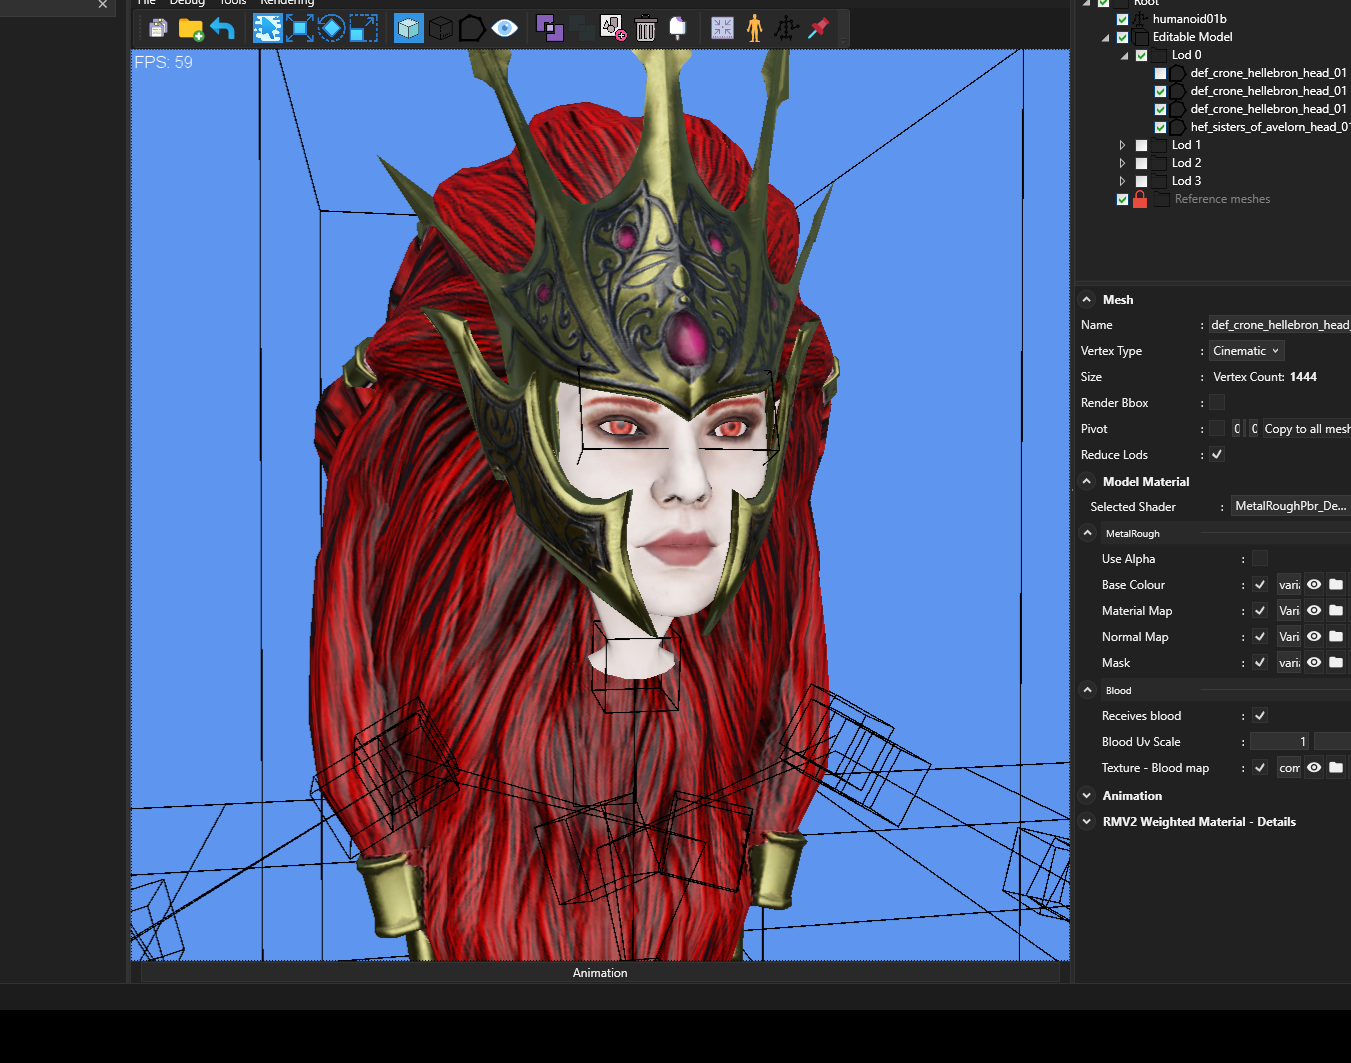Click the red lock on Reference meshes
The image size is (1351, 1063).
1140,199
